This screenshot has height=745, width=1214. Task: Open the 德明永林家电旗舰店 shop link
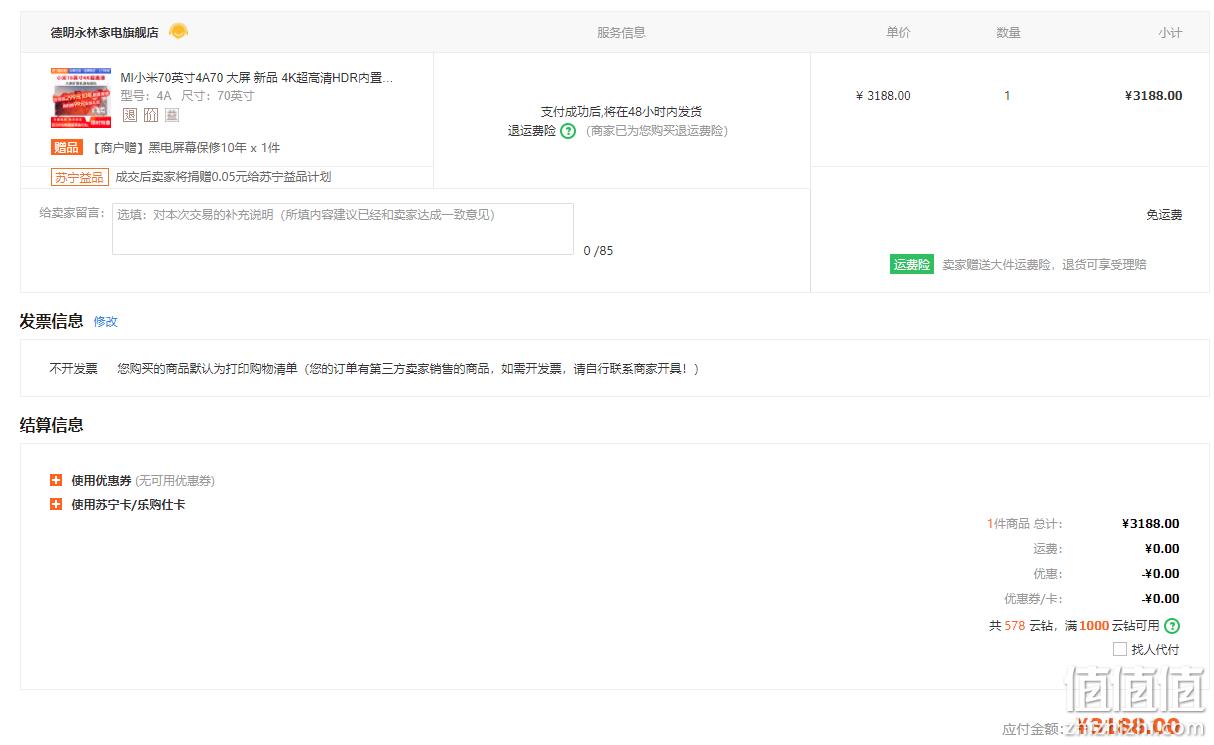(105, 32)
